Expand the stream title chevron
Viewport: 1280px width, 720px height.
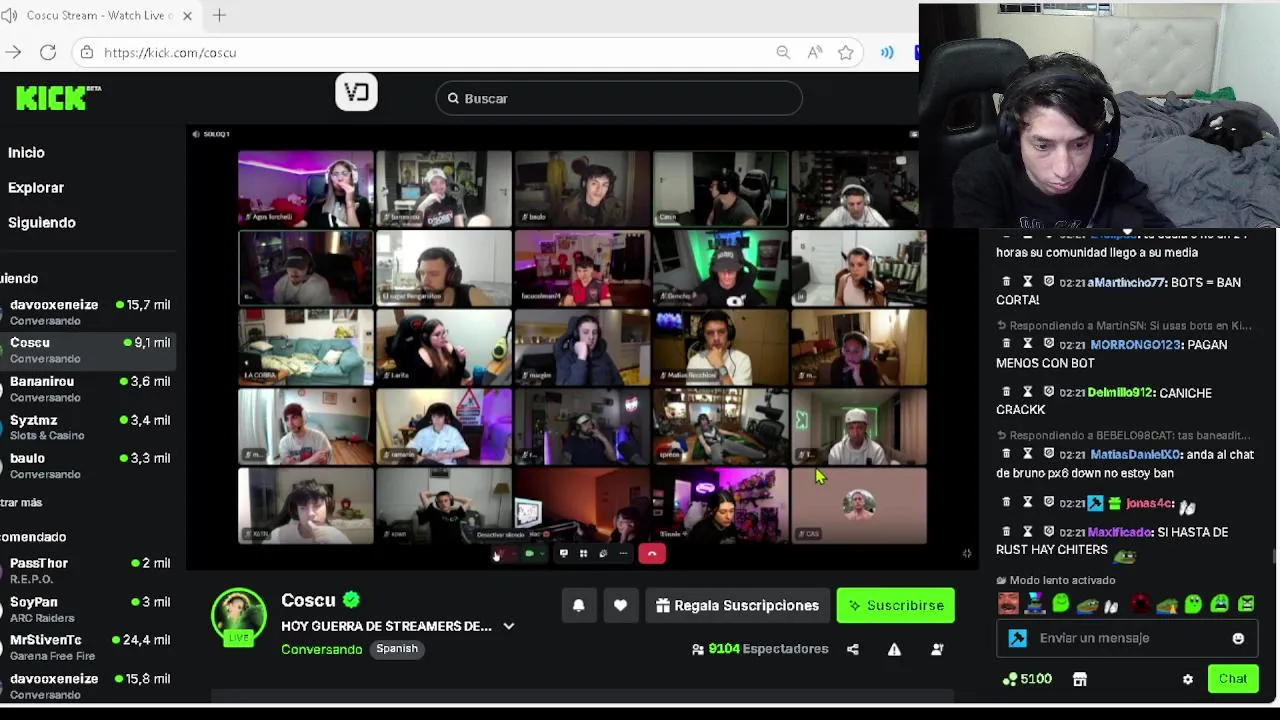coord(508,626)
